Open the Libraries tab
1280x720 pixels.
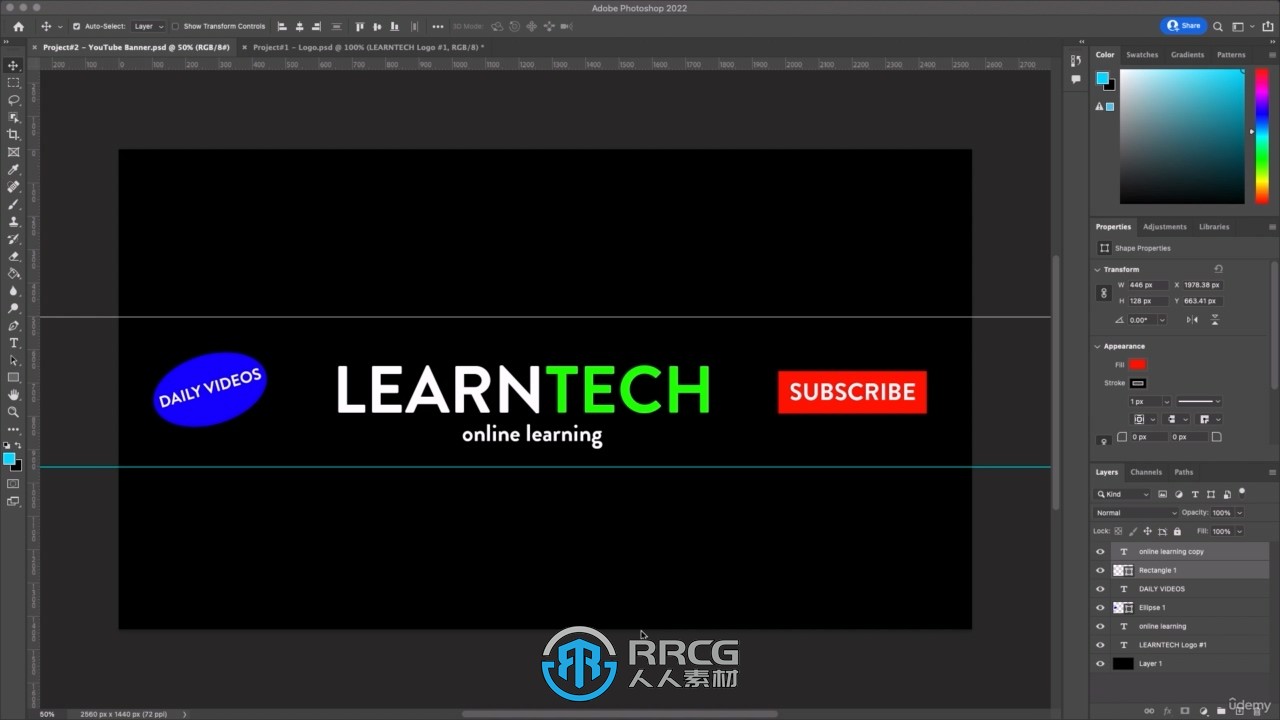1214,227
